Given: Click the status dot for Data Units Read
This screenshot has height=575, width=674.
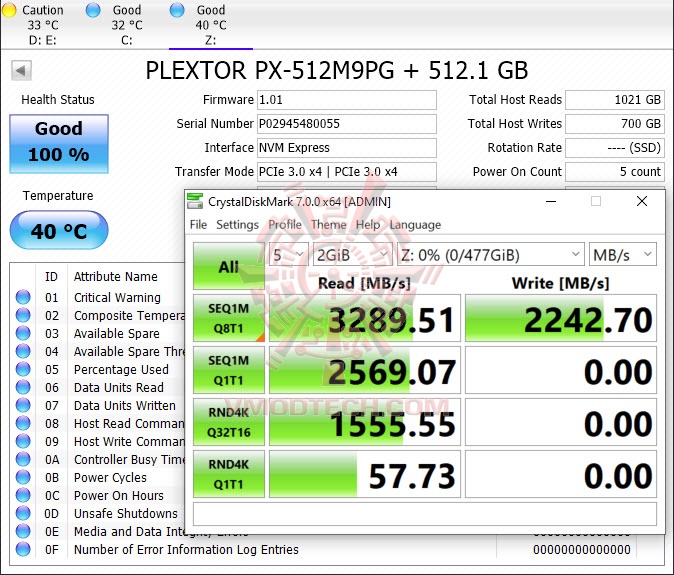Looking at the screenshot, I should pos(23,388).
